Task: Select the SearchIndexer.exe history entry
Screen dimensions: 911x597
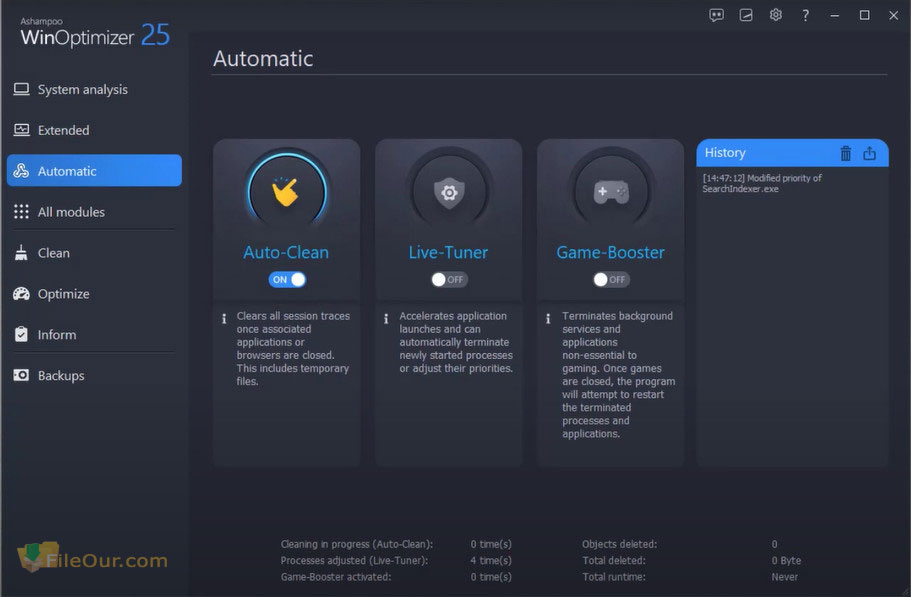Action: coord(762,184)
